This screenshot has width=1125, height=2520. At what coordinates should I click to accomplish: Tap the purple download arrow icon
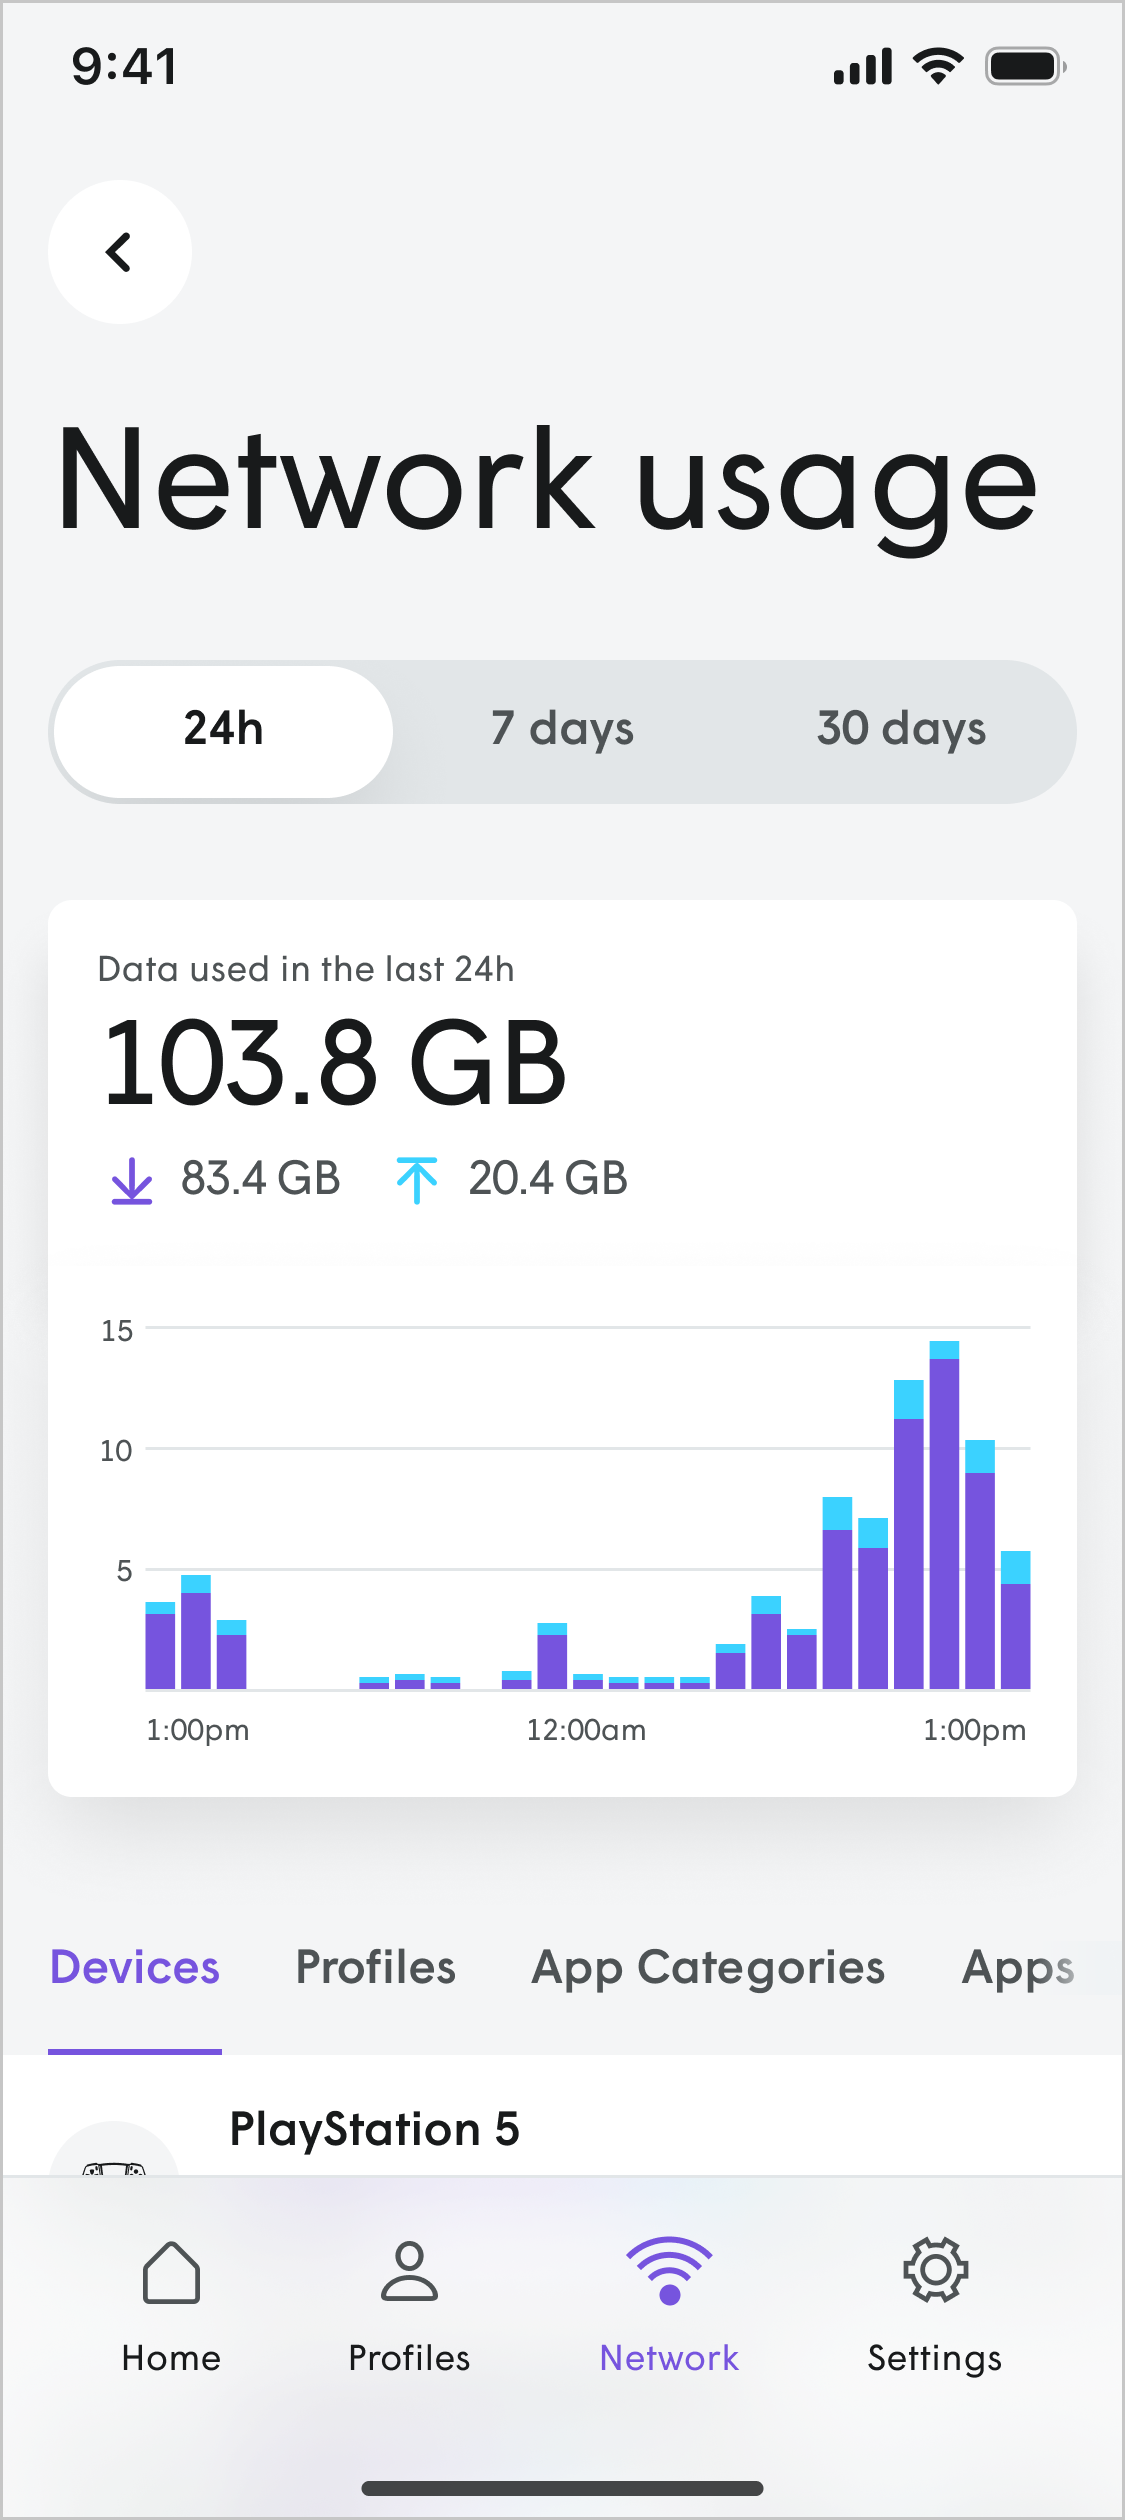pos(131,1180)
